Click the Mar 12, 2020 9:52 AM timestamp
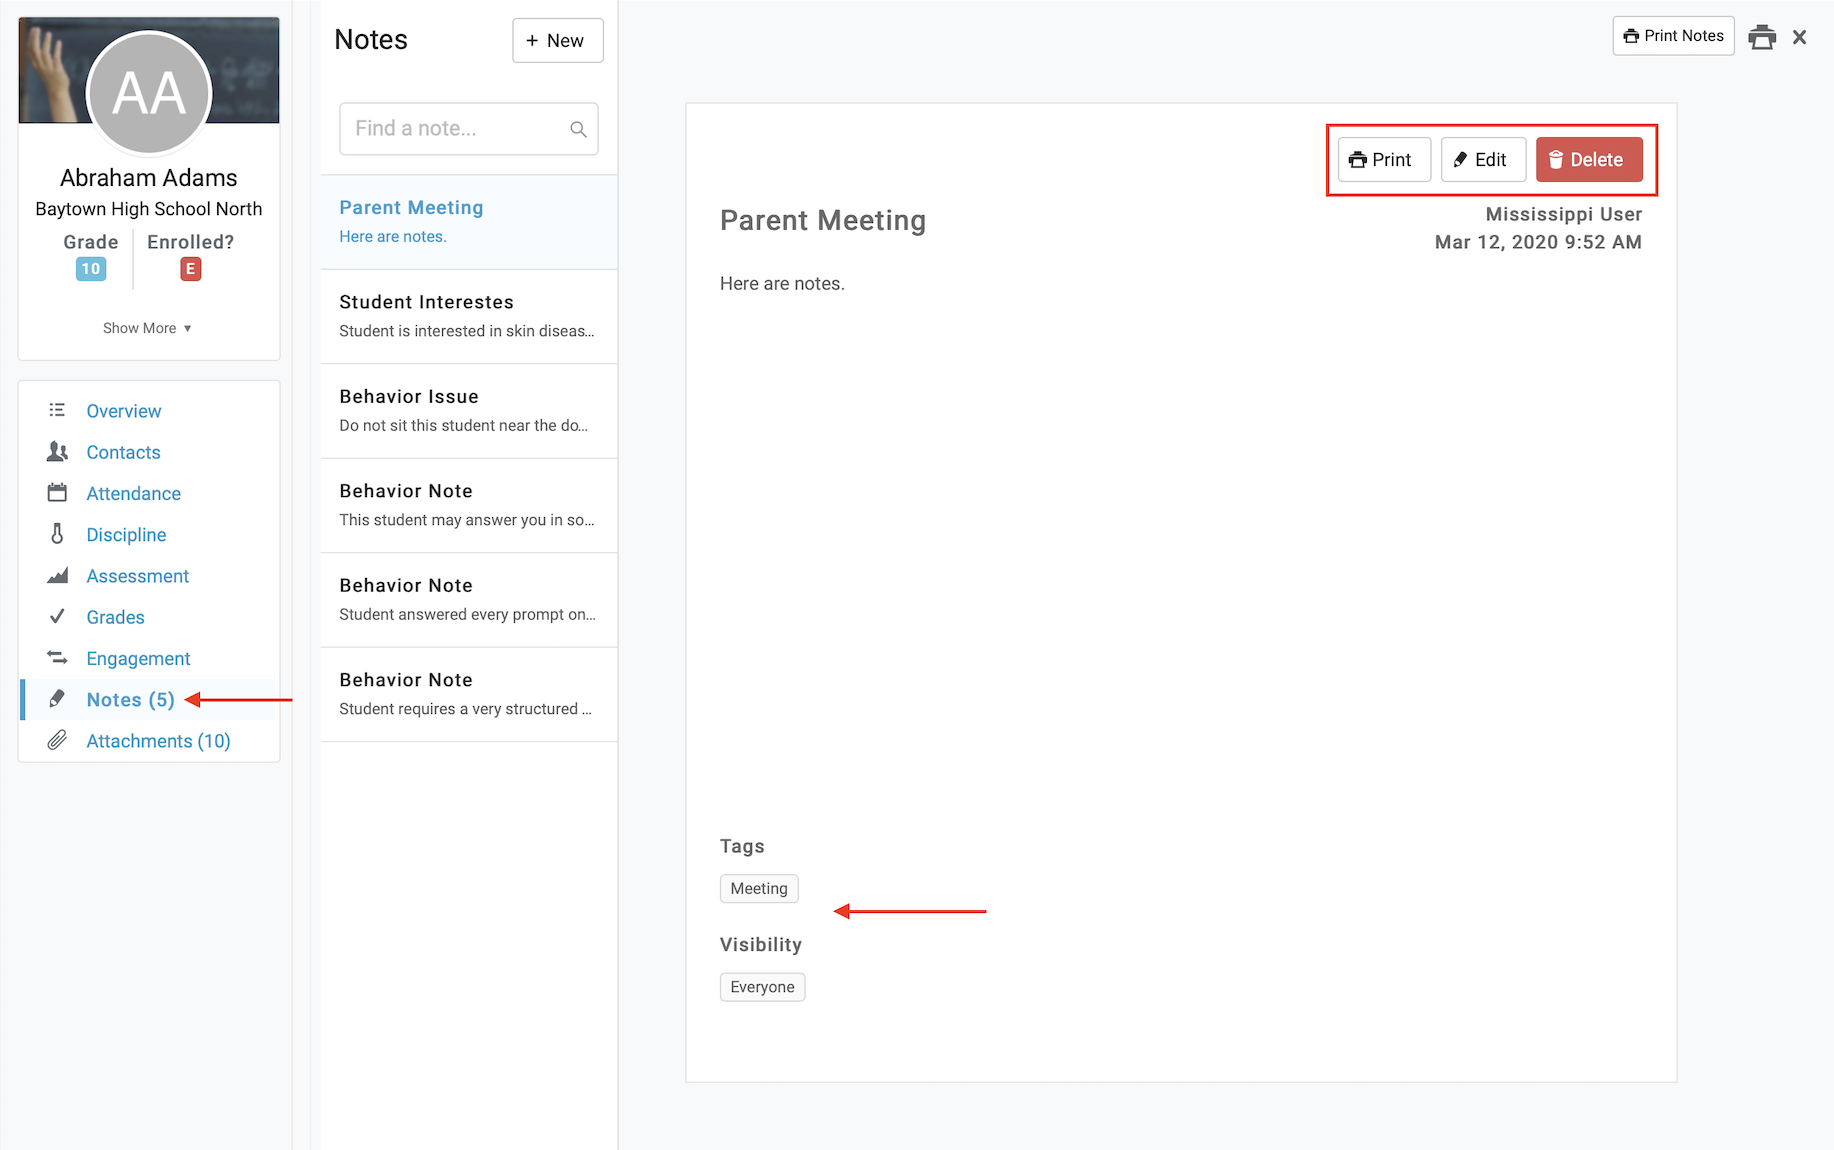 click(x=1538, y=242)
